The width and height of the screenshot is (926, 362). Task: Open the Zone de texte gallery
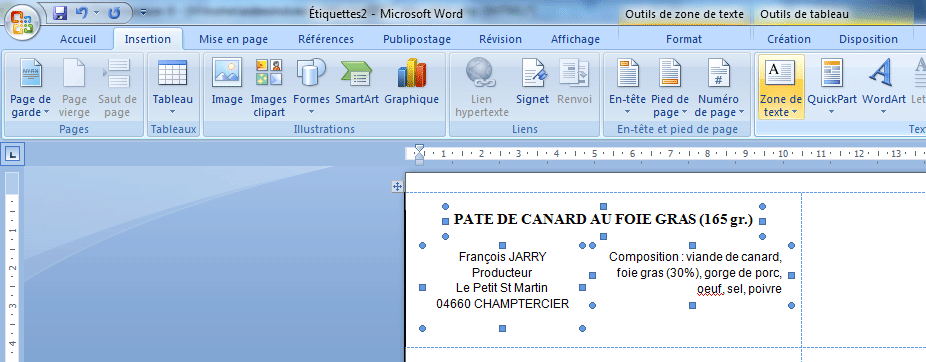click(x=781, y=87)
